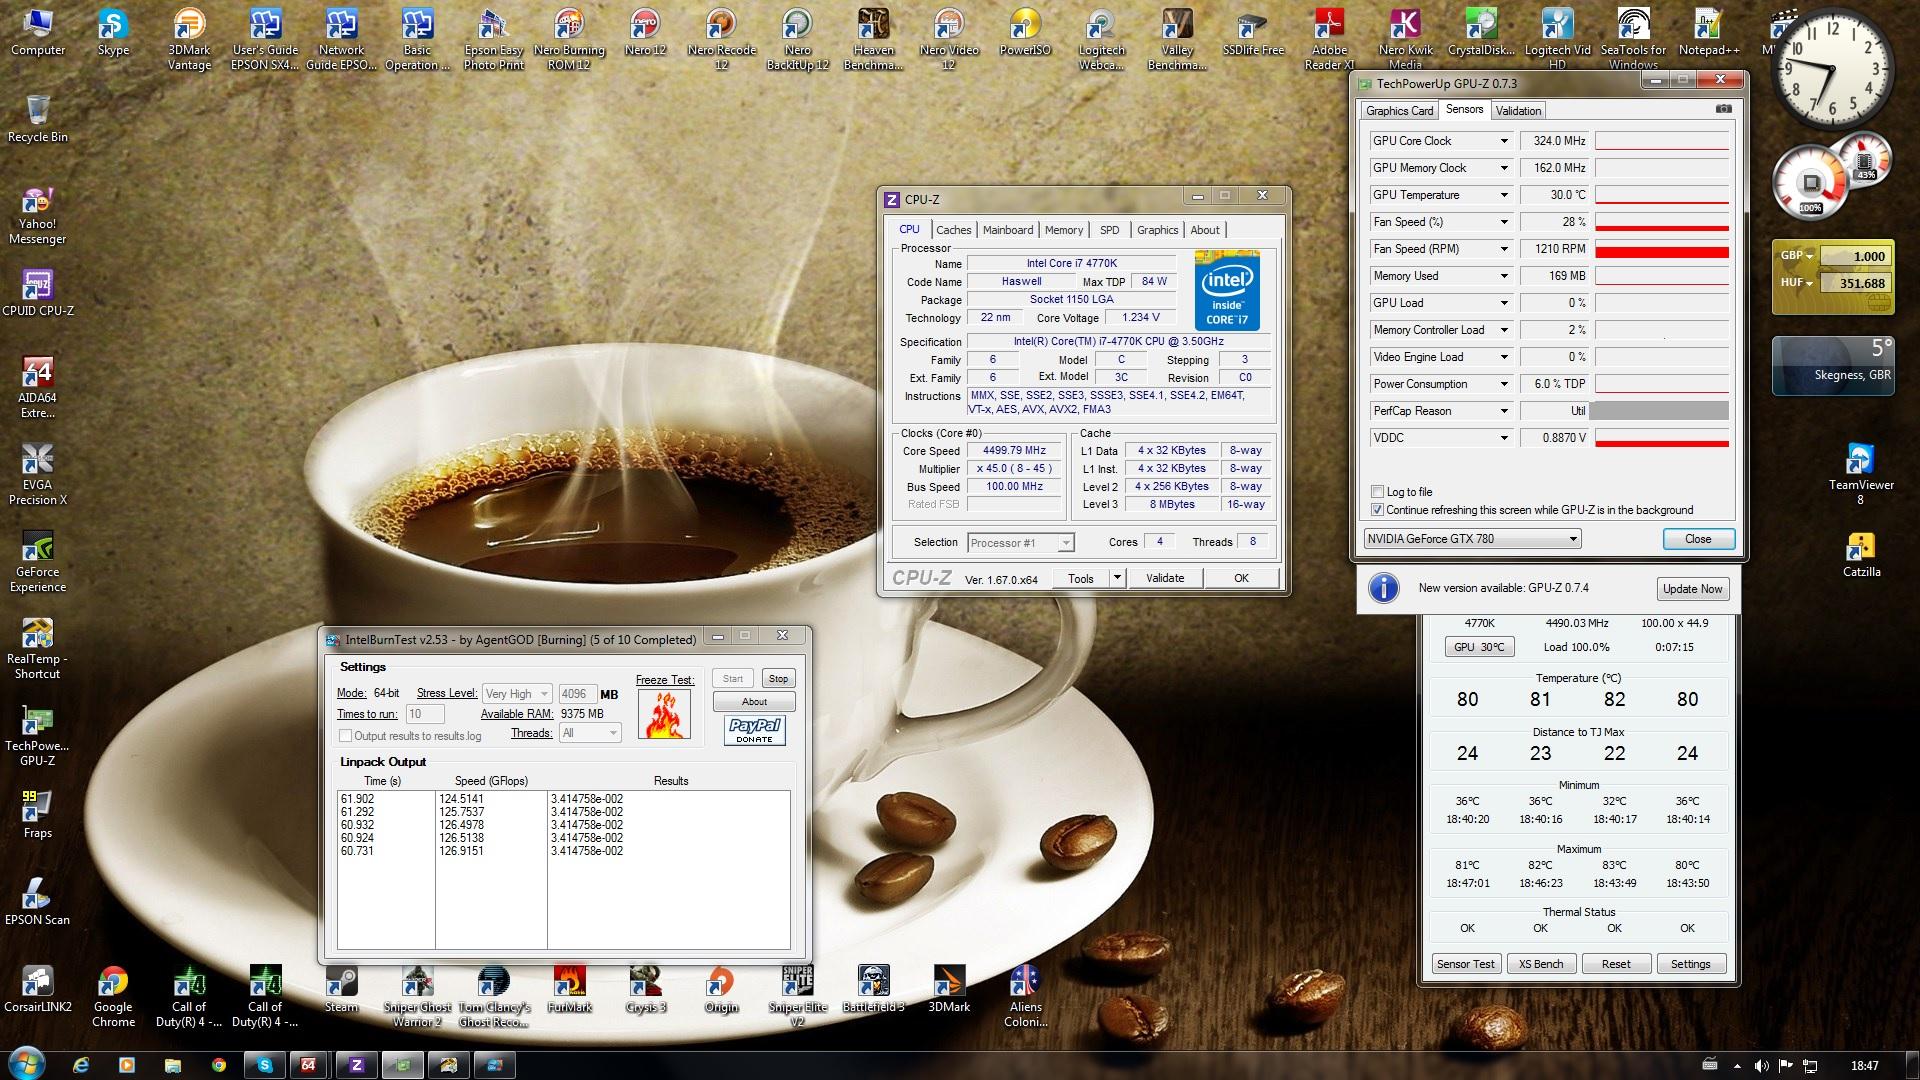The width and height of the screenshot is (1920, 1080).
Task: Open RealTemp Settings button
Action: pyautogui.click(x=1690, y=964)
